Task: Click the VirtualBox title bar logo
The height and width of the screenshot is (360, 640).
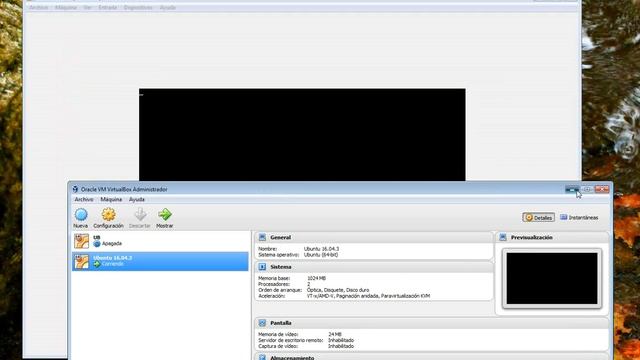Action: (75, 189)
